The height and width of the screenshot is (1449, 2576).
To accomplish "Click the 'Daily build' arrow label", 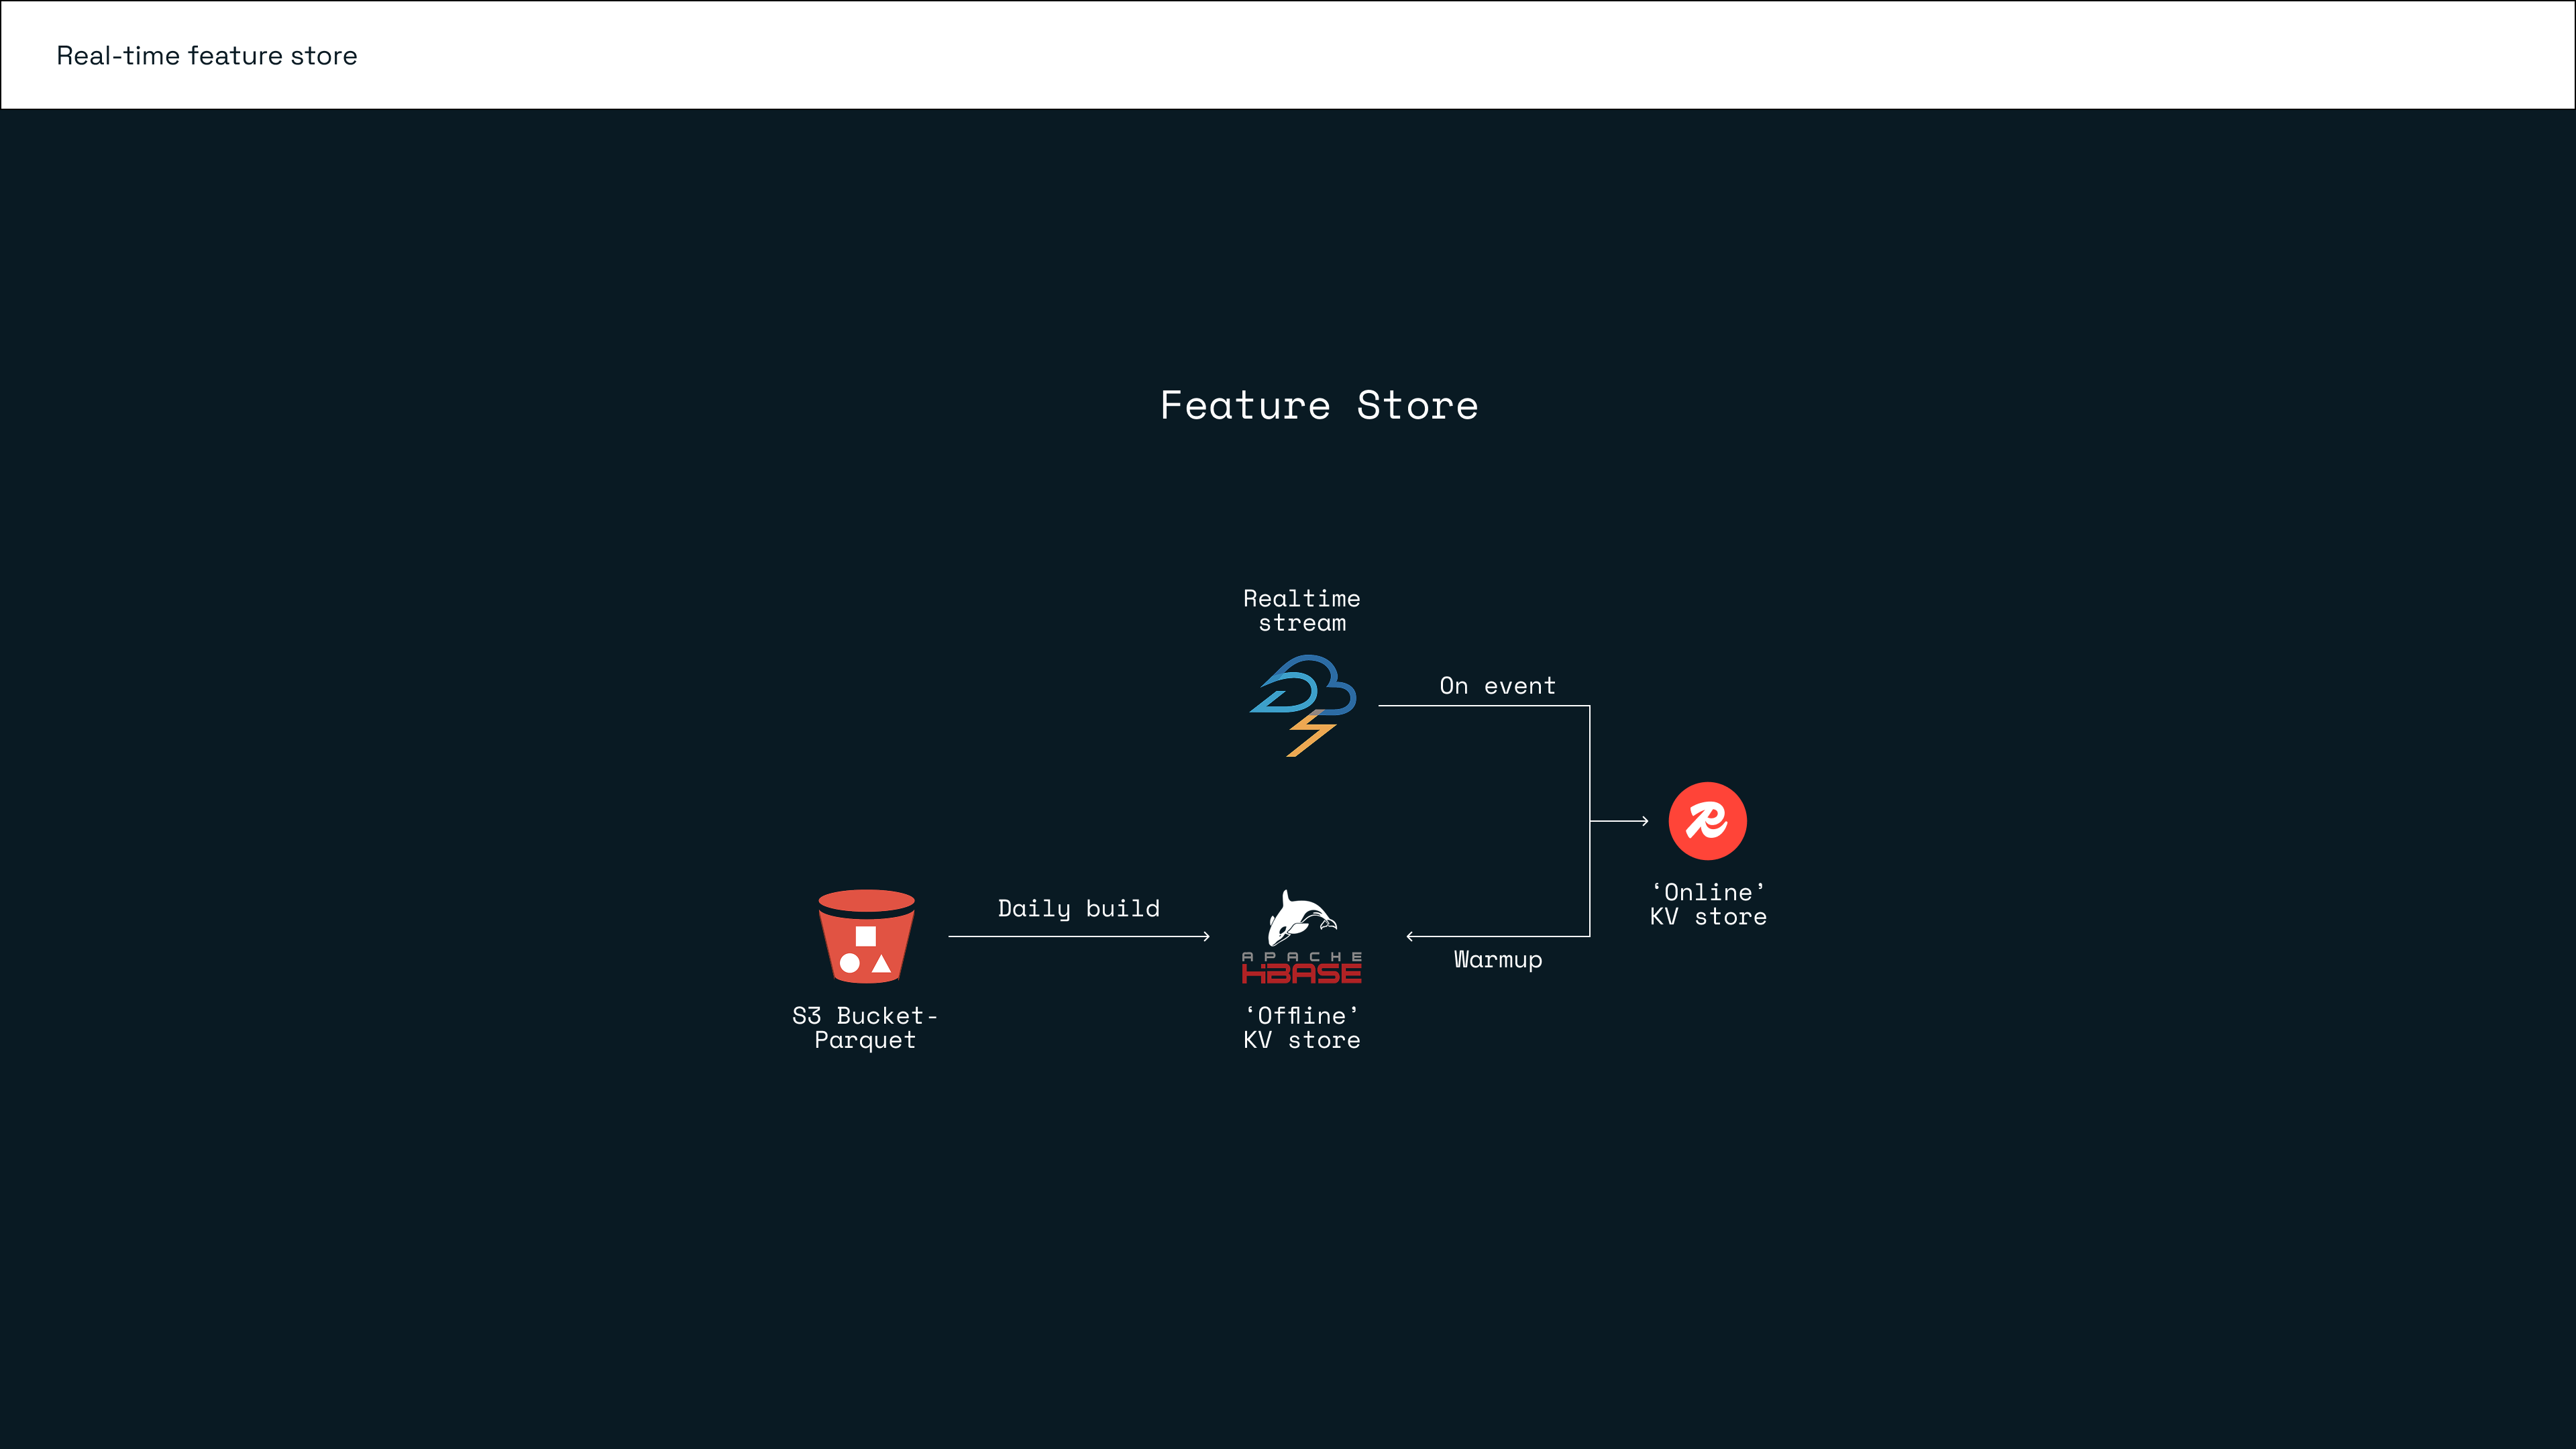I will tap(1078, 908).
